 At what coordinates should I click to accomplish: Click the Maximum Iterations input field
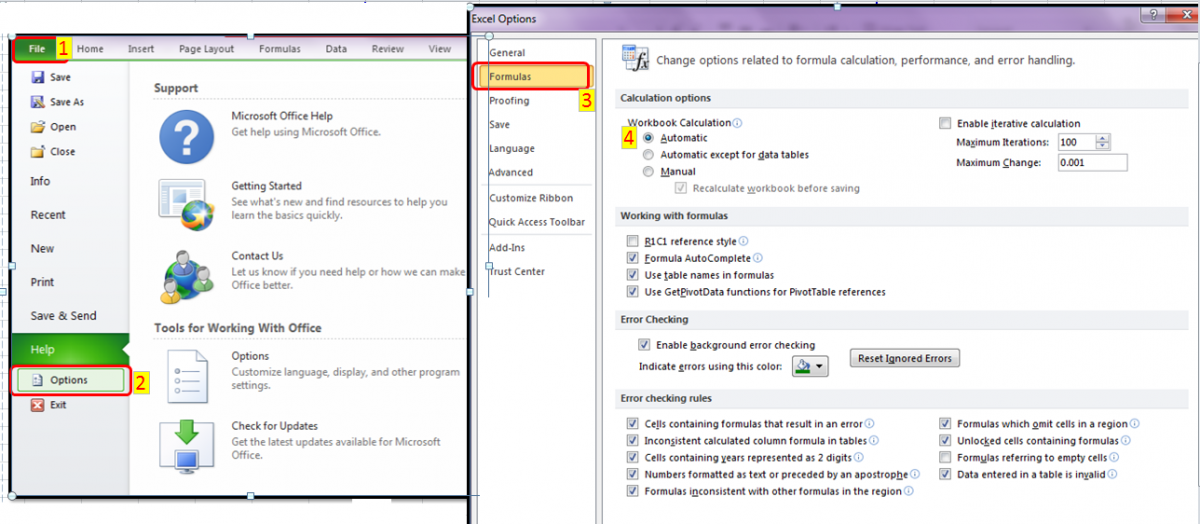1076,142
